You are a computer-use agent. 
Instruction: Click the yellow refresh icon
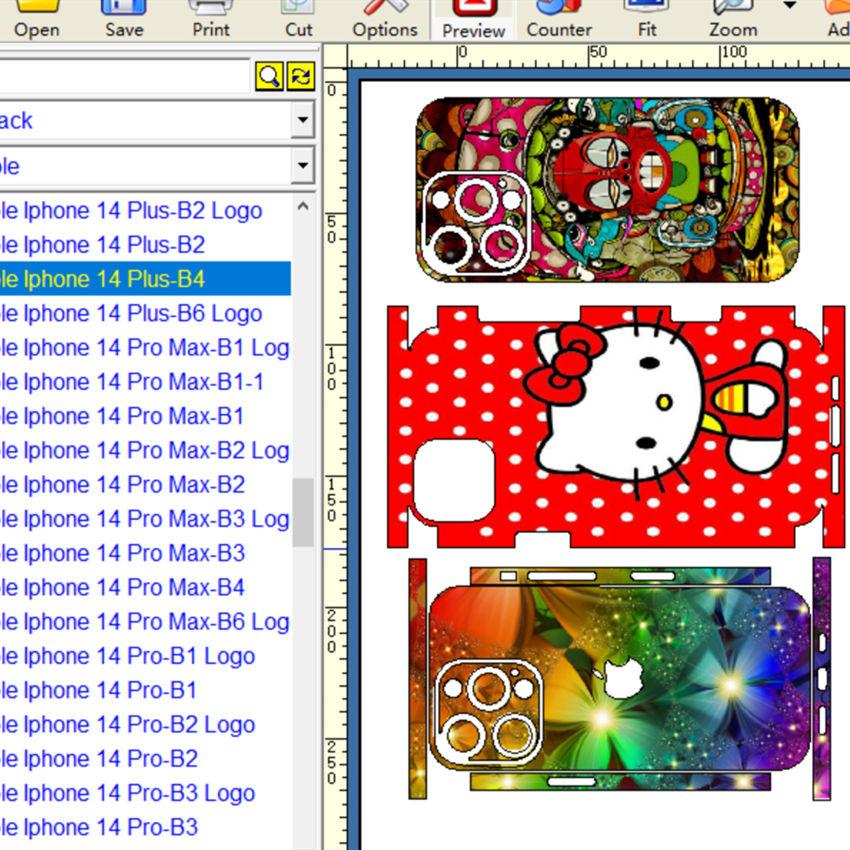click(x=301, y=76)
